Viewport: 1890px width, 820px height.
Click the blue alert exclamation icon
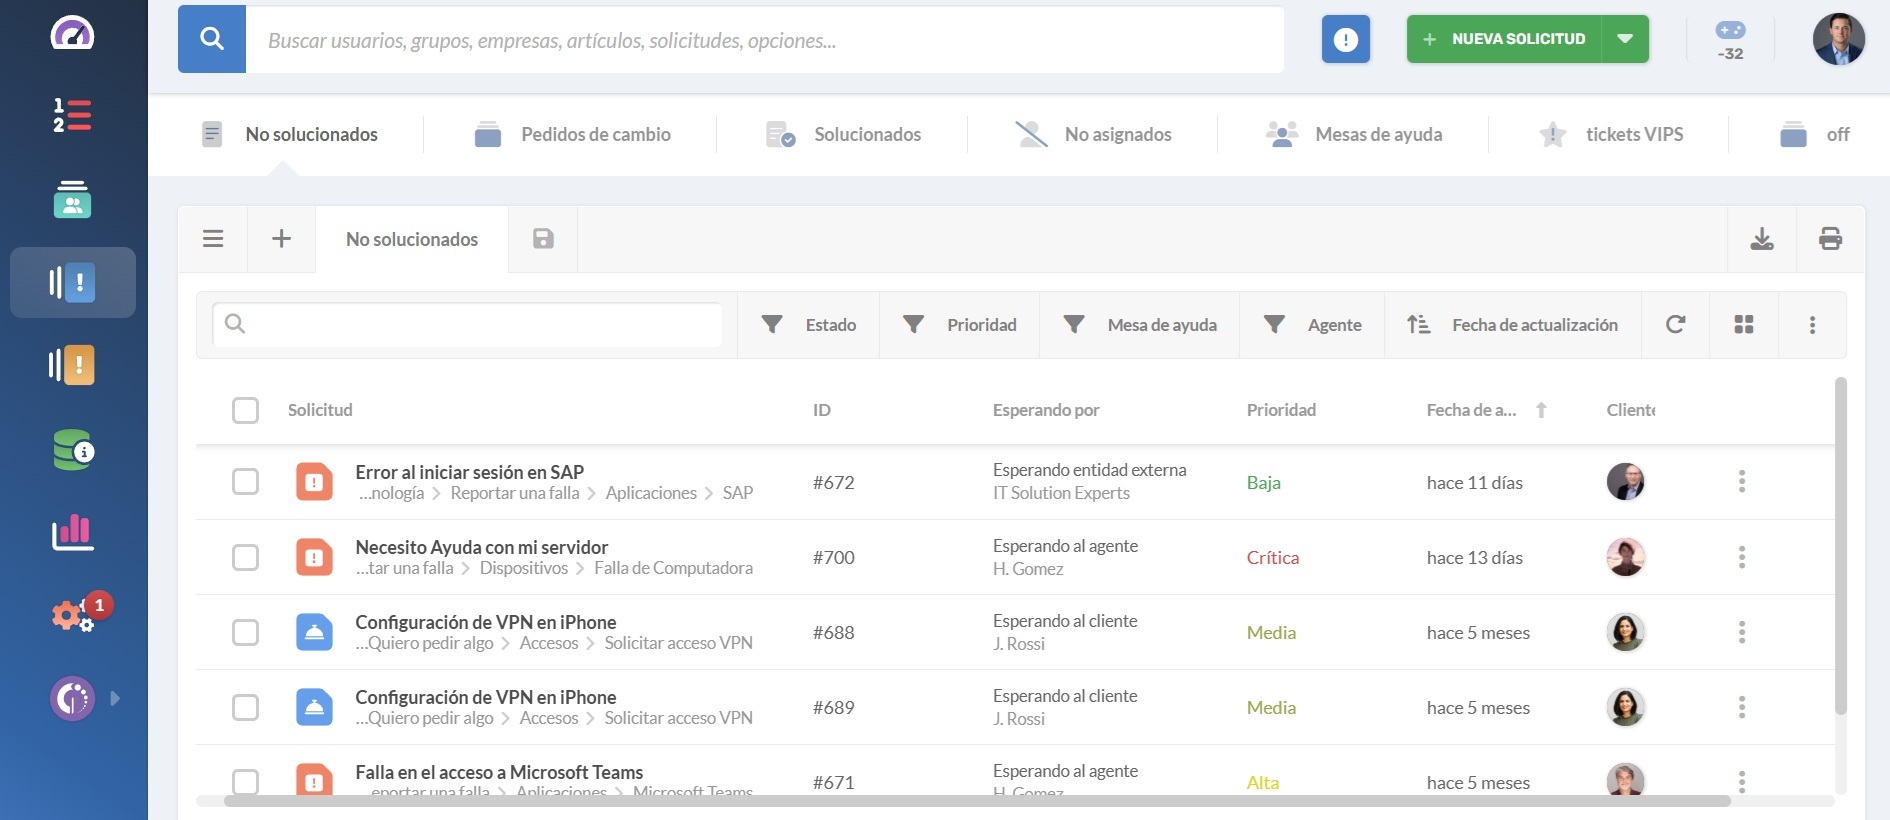1346,39
